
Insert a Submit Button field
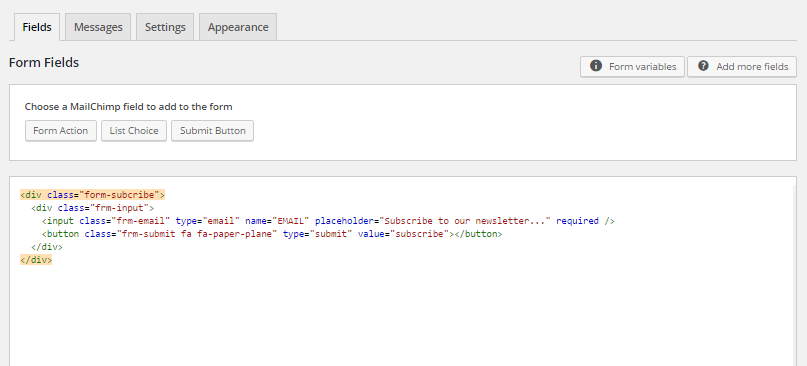[x=213, y=131]
